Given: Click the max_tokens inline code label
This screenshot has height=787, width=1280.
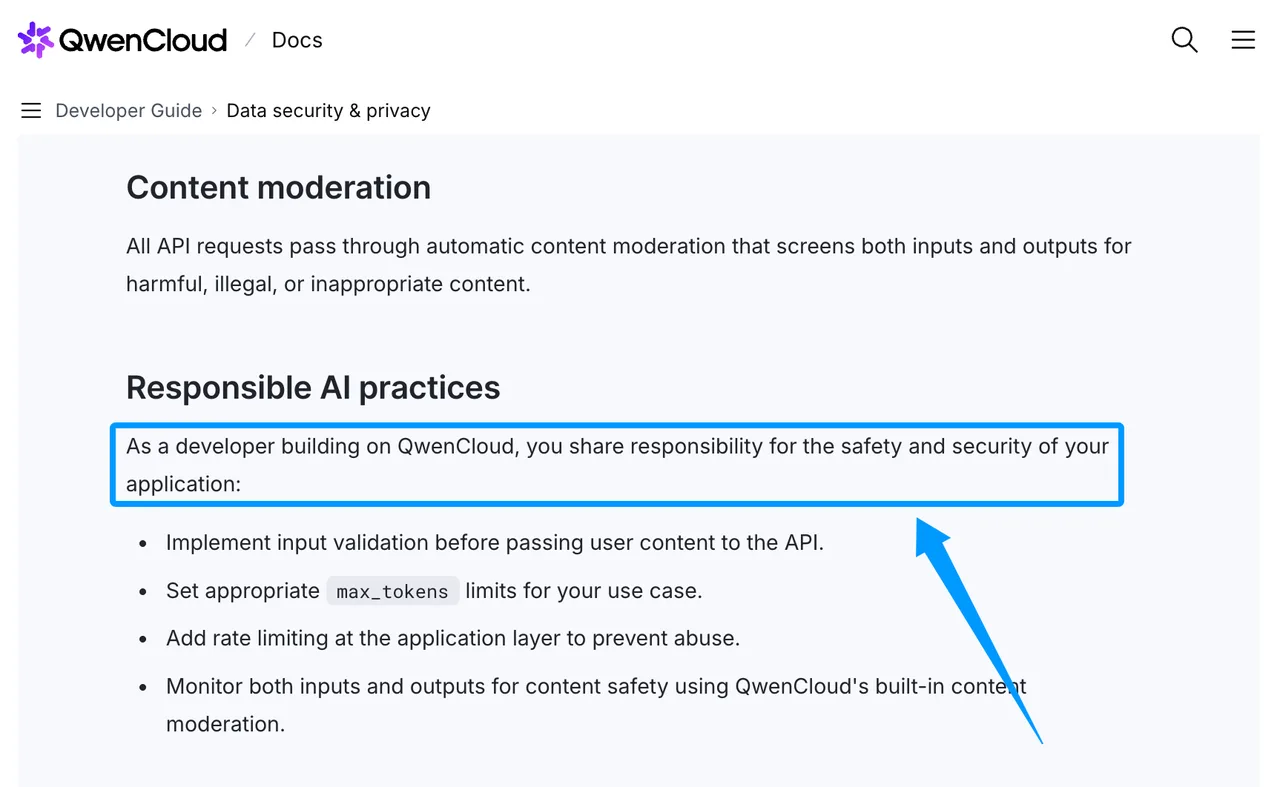Looking at the screenshot, I should (x=392, y=591).
